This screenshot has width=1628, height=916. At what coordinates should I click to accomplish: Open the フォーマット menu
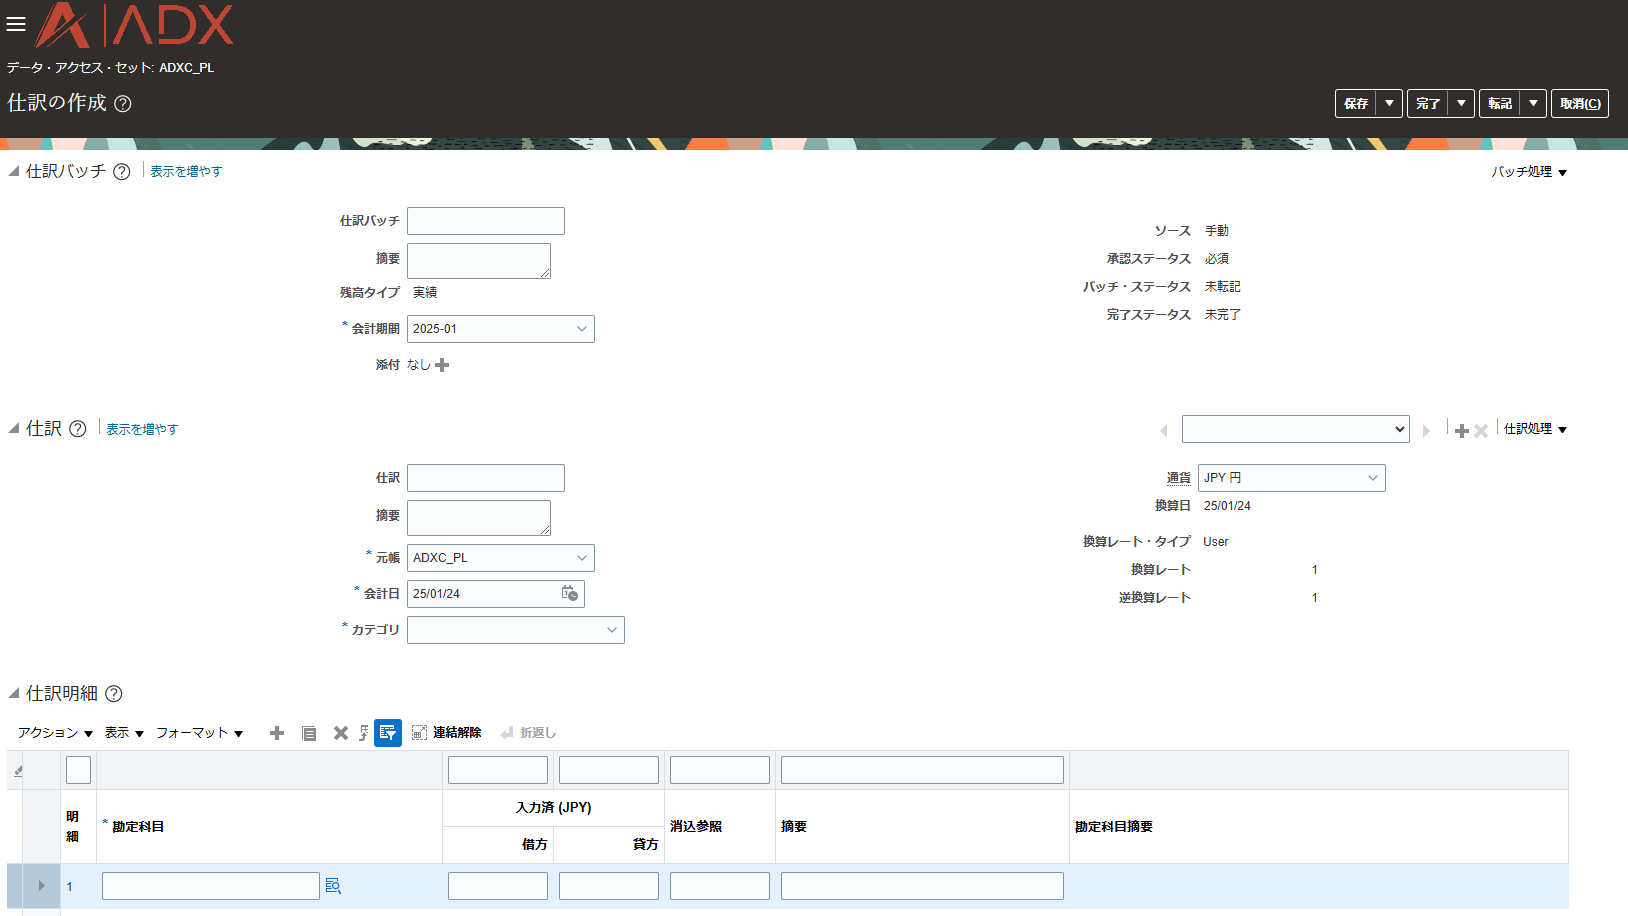click(199, 733)
